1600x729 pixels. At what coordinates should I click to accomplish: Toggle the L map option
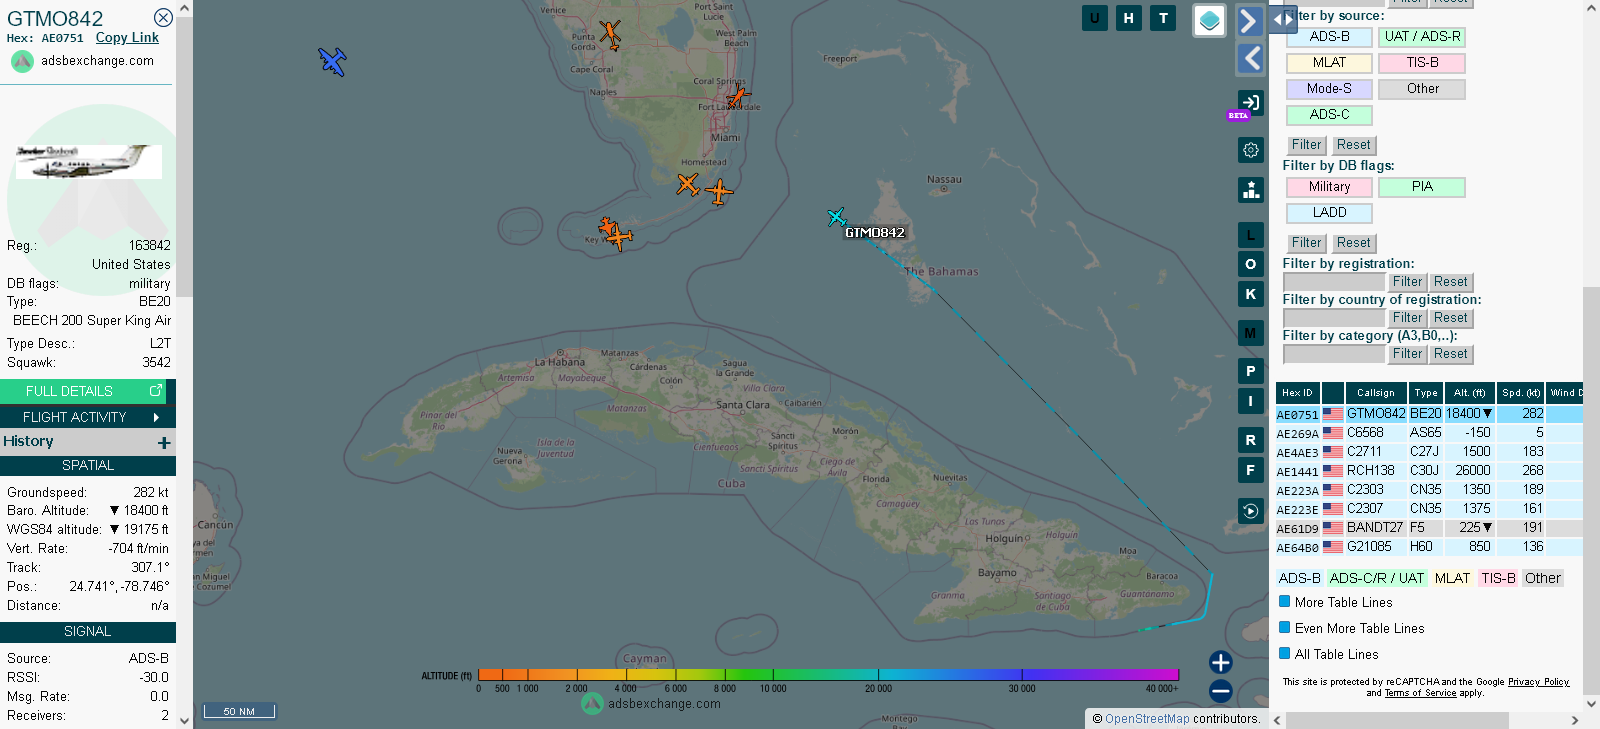[1250, 235]
